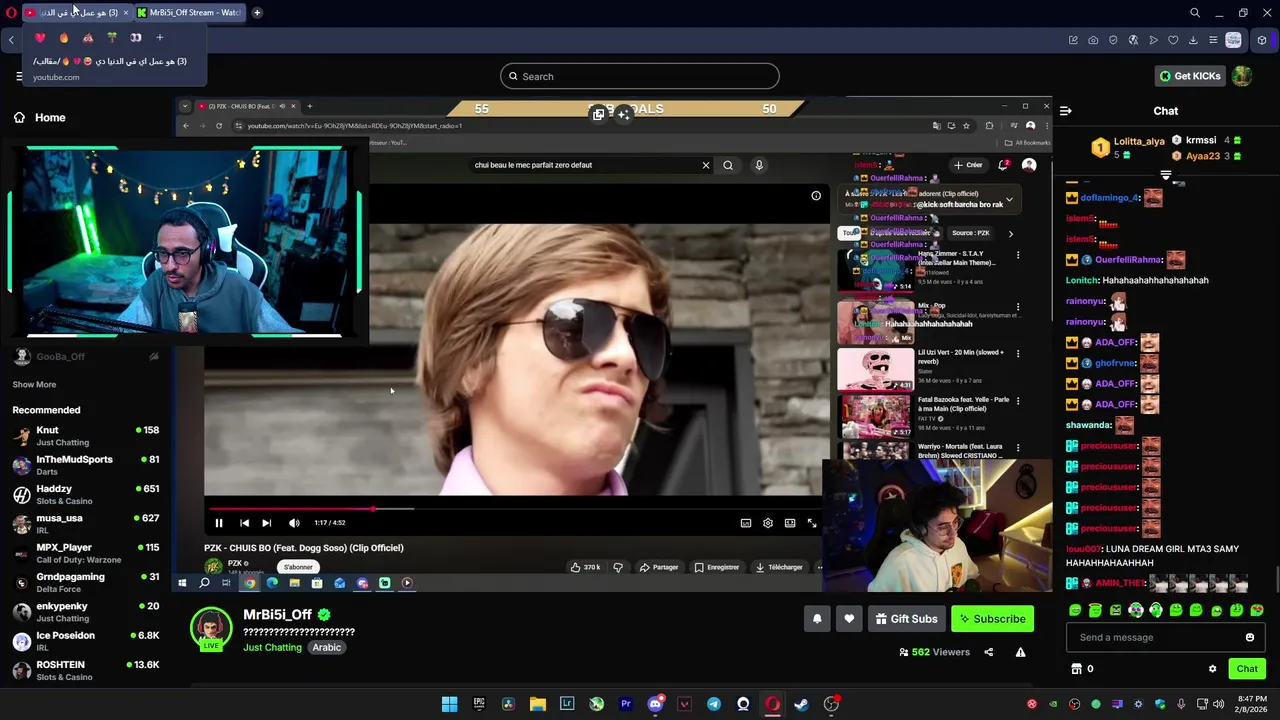Screen dimensions: 1280x720
Task: Open recommended channel Knut
Action: [x=85, y=436]
